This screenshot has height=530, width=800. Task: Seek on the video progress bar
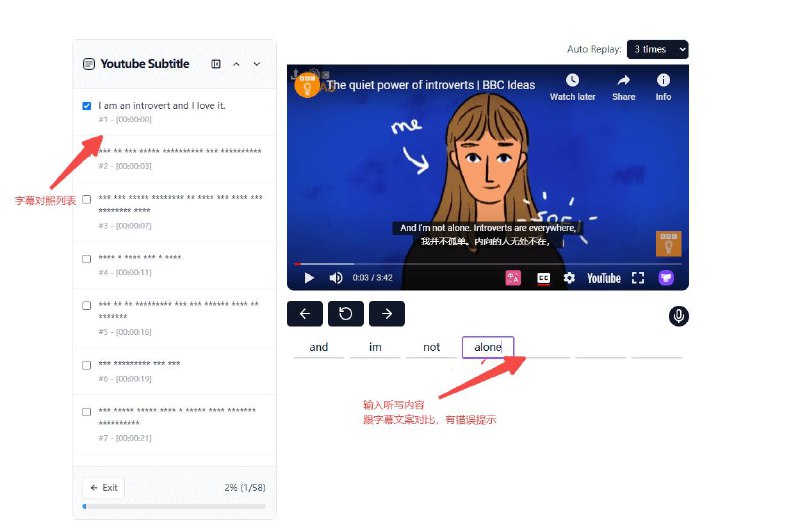488,264
